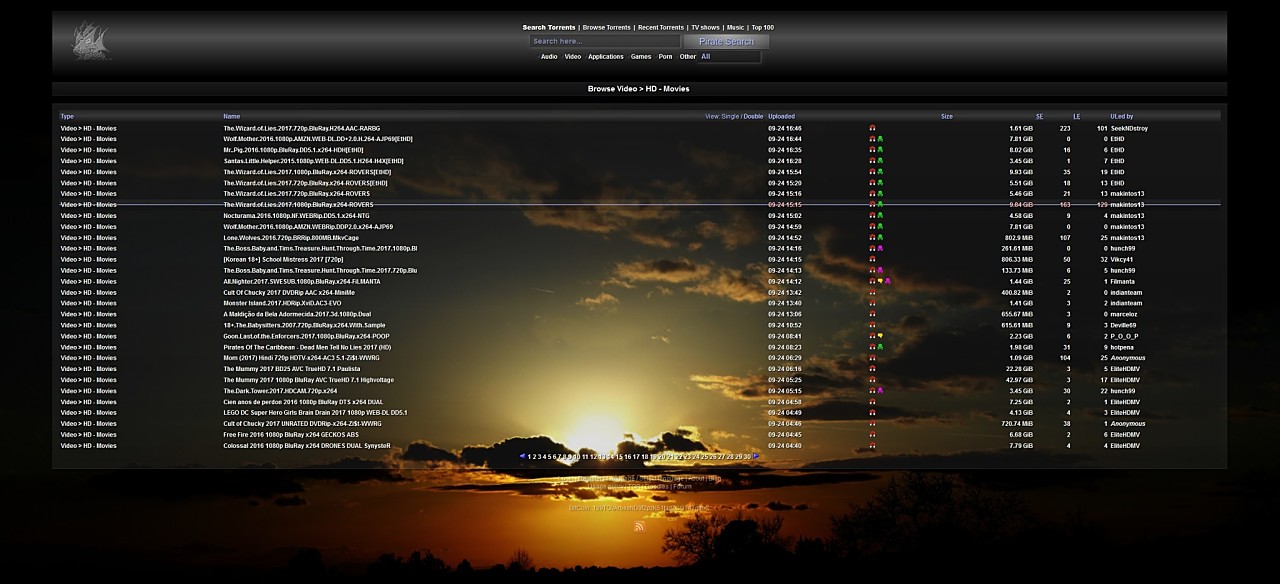Switch view to Double
This screenshot has height=584, width=1280.
(753, 117)
